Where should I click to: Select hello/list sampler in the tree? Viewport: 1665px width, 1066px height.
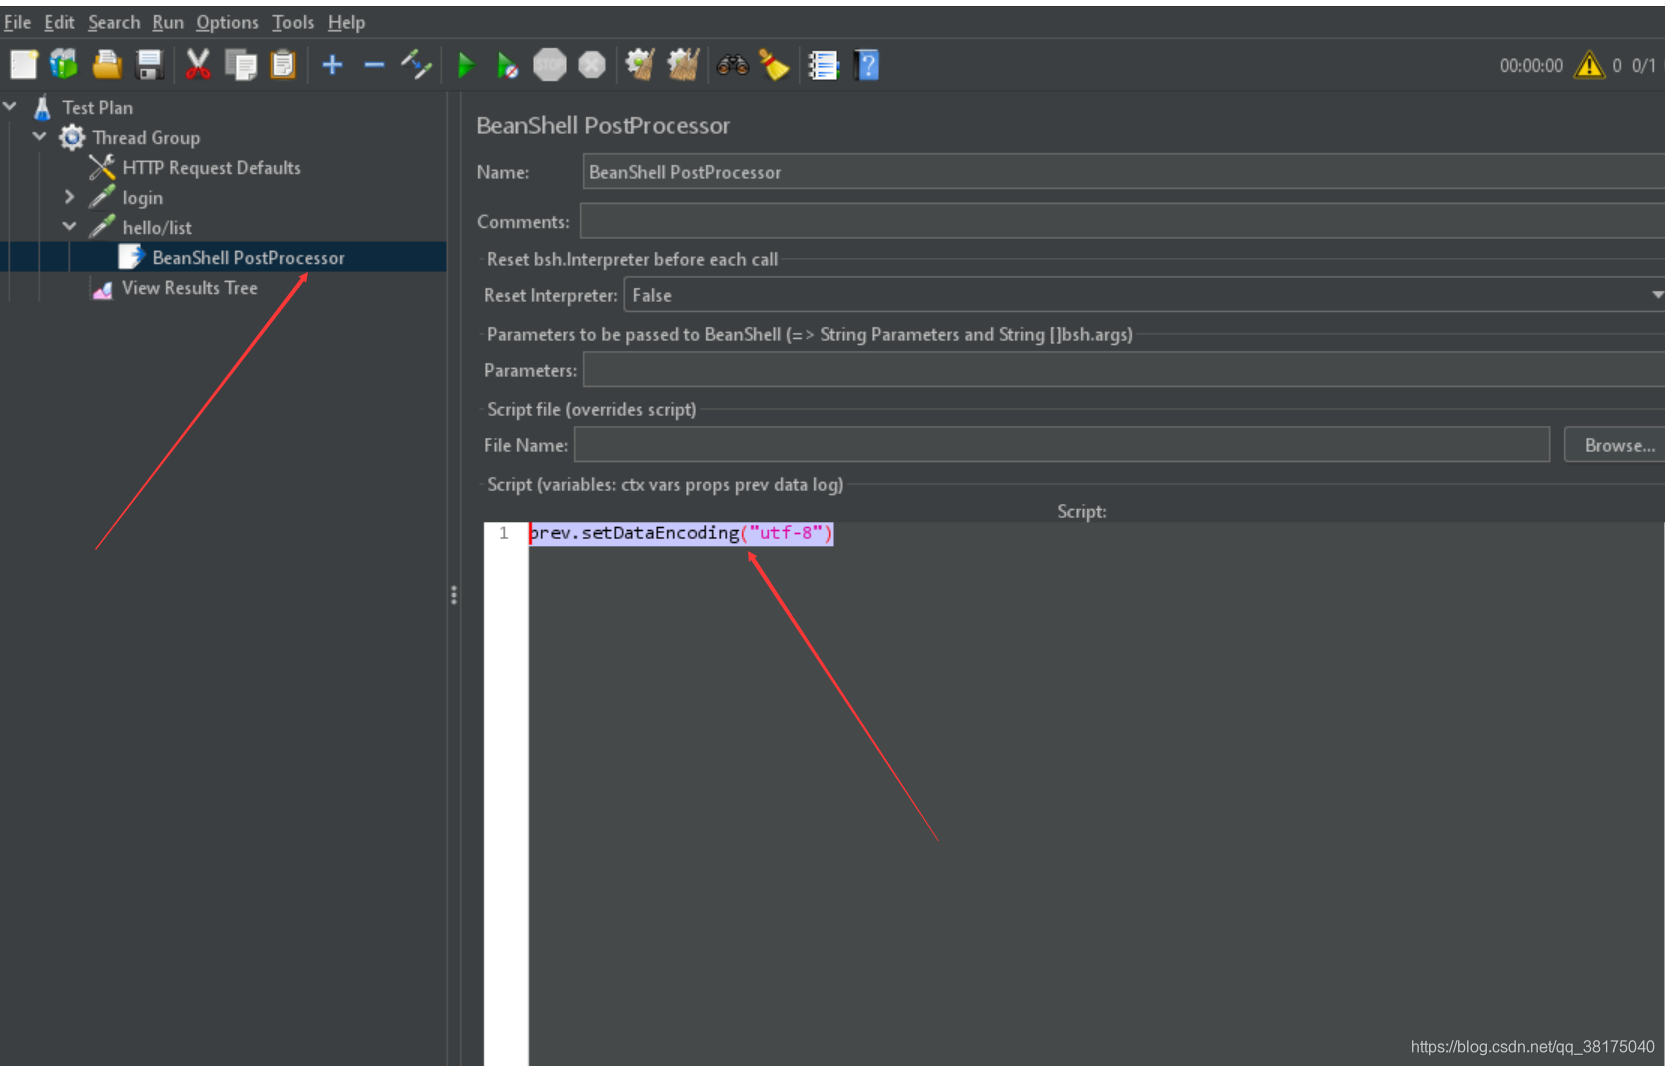157,228
